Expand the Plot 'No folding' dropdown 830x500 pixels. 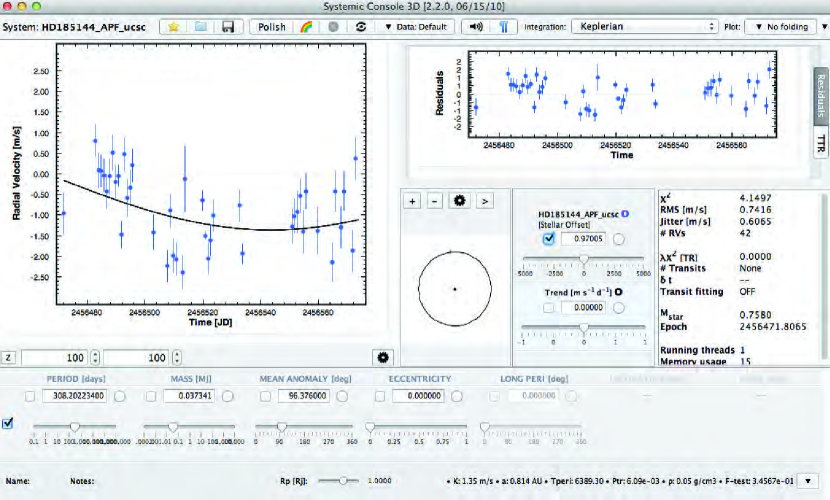(782, 27)
